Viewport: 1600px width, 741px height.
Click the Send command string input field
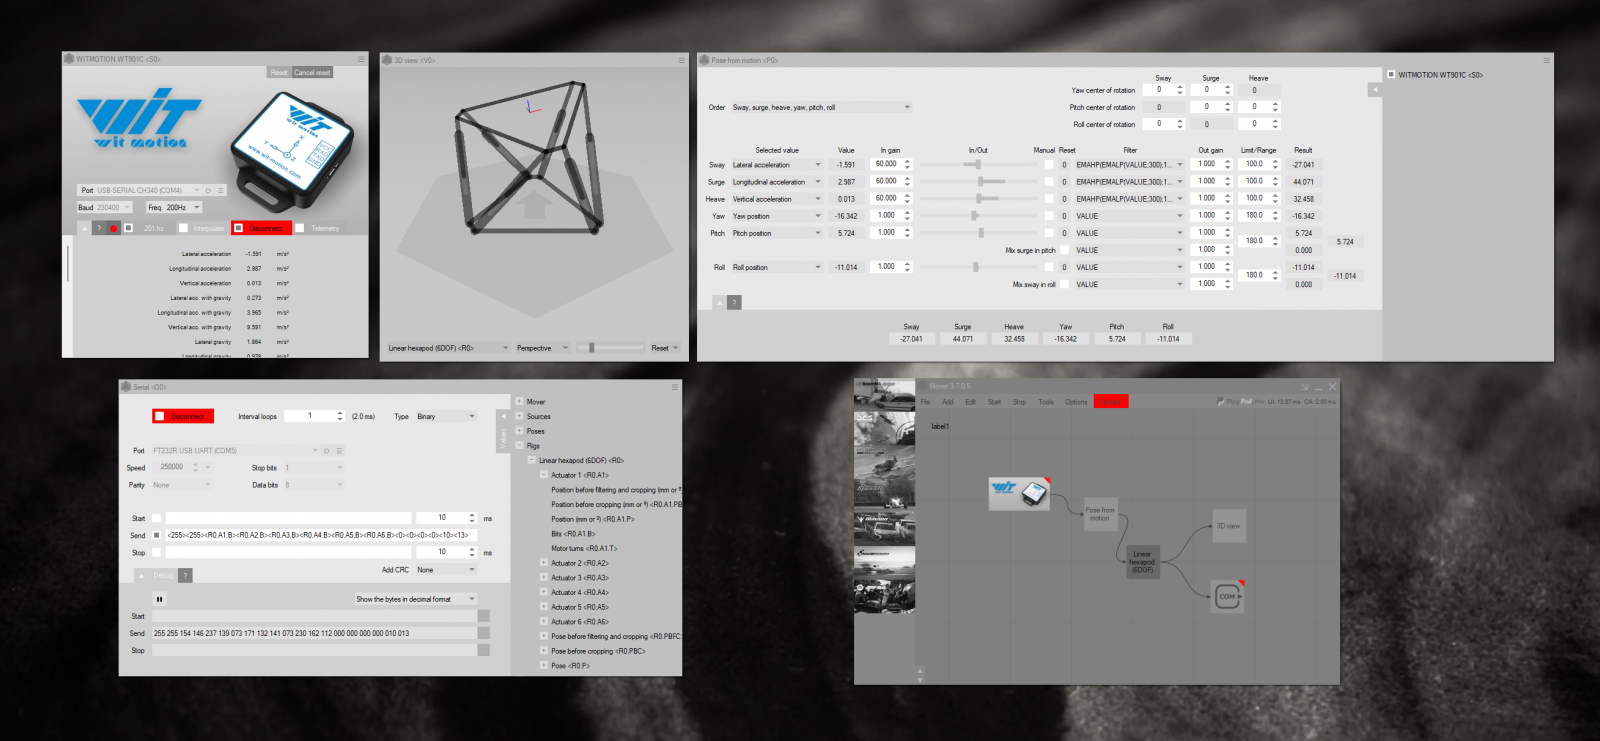pos(320,535)
